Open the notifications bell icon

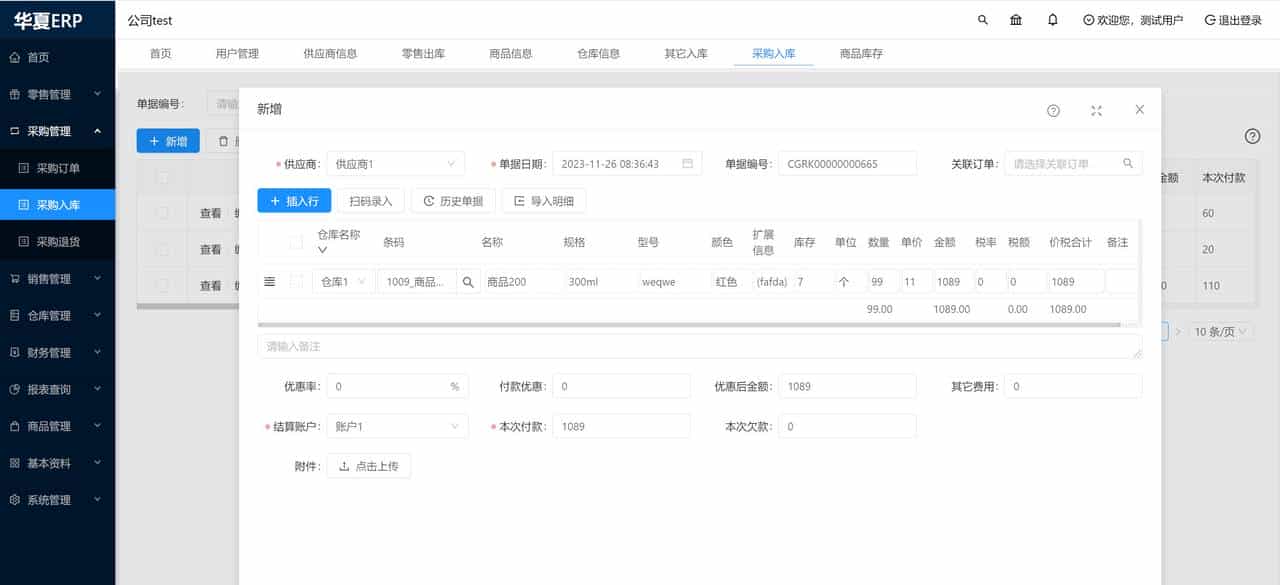click(x=1052, y=19)
